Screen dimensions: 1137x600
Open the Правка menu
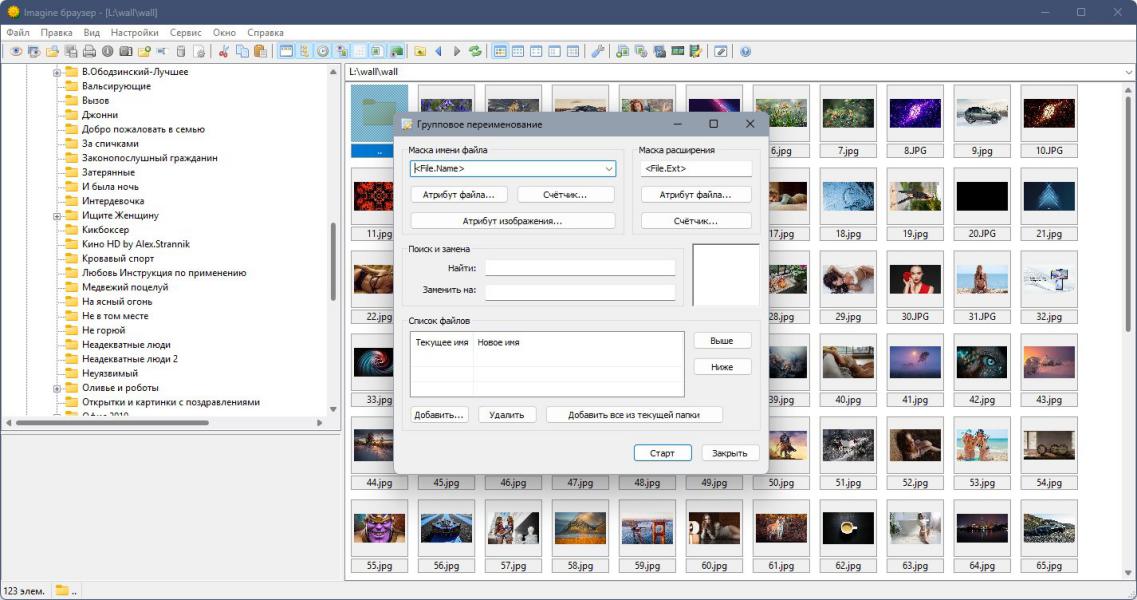[x=57, y=33]
